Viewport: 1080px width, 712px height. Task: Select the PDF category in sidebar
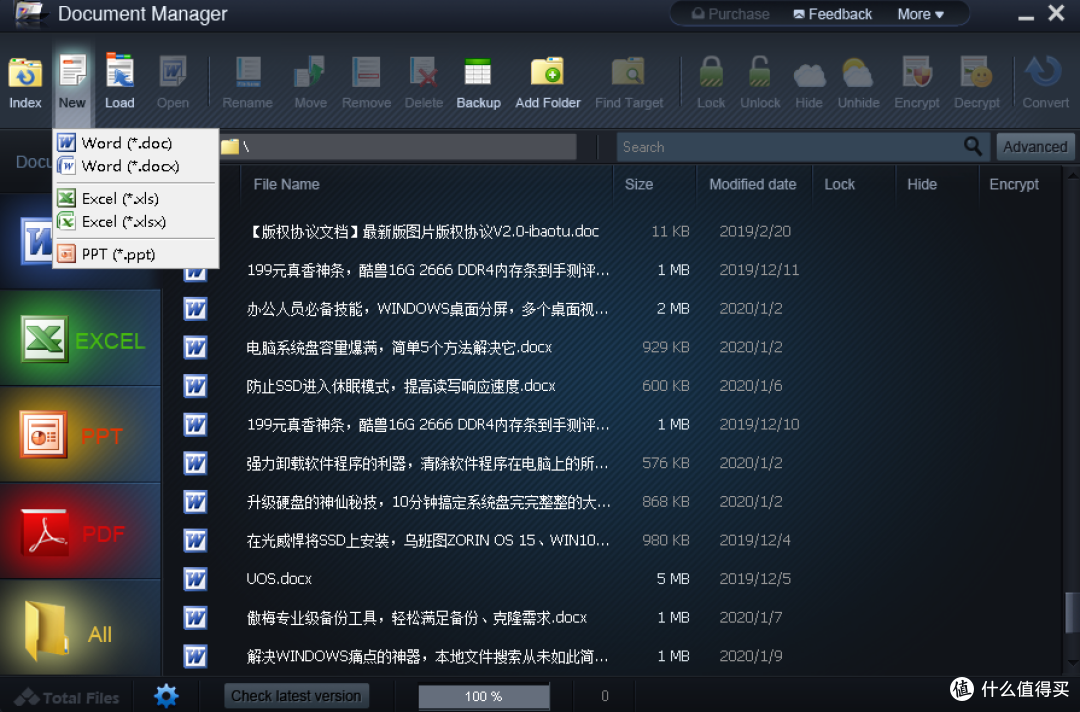point(81,531)
